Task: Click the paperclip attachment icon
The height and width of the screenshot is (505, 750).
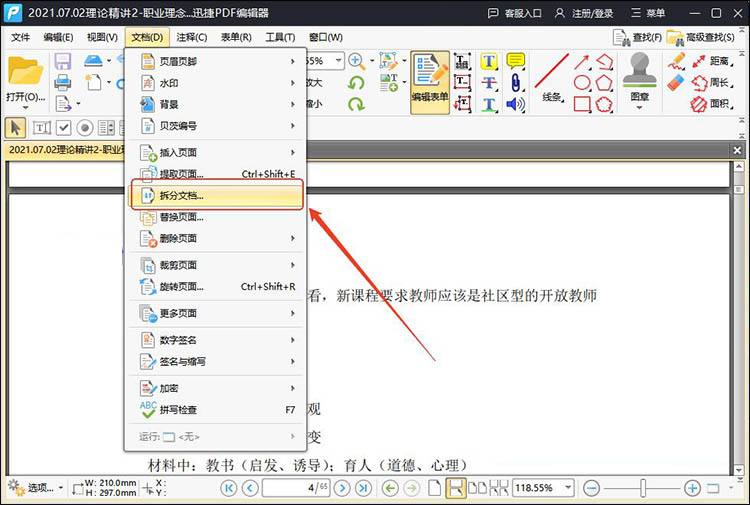Action: (516, 82)
